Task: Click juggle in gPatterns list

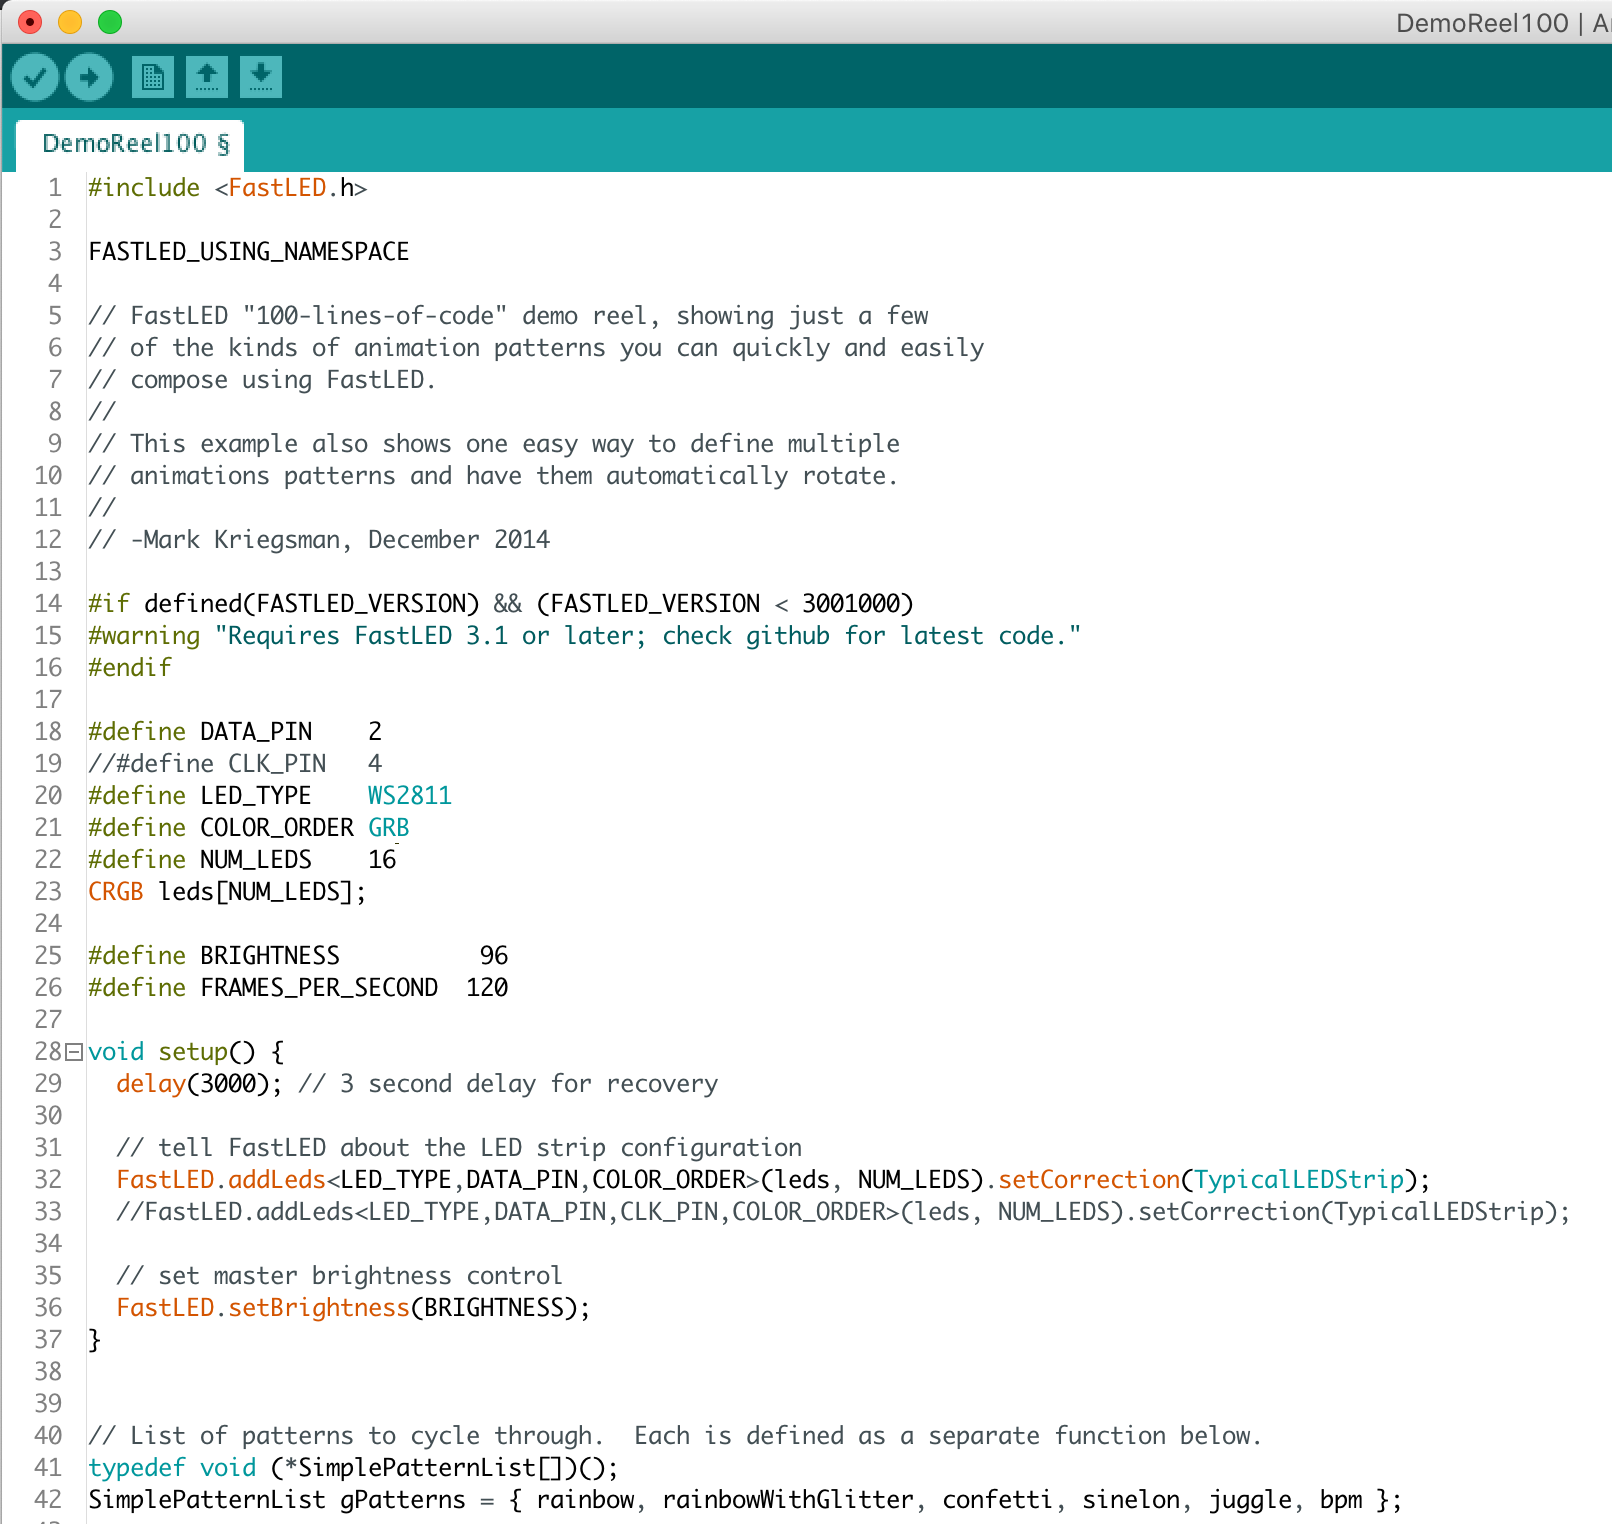Action: 1250,1500
